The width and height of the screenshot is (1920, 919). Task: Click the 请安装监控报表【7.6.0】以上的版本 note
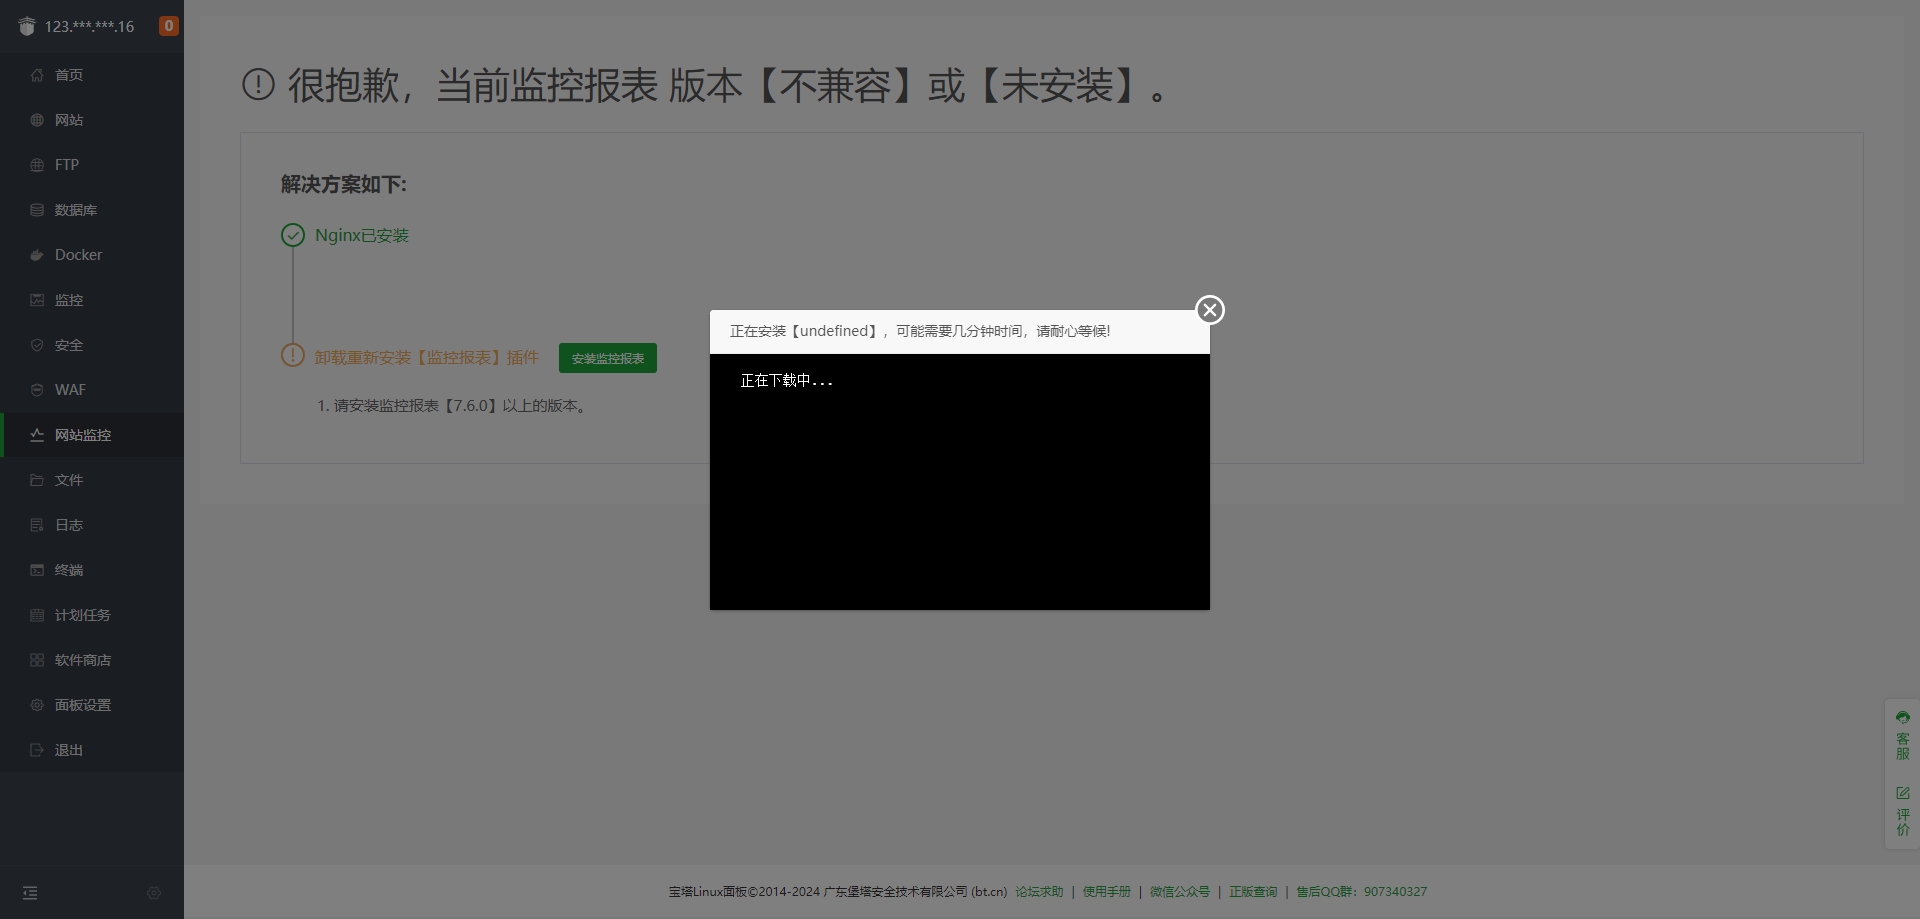tap(452, 406)
